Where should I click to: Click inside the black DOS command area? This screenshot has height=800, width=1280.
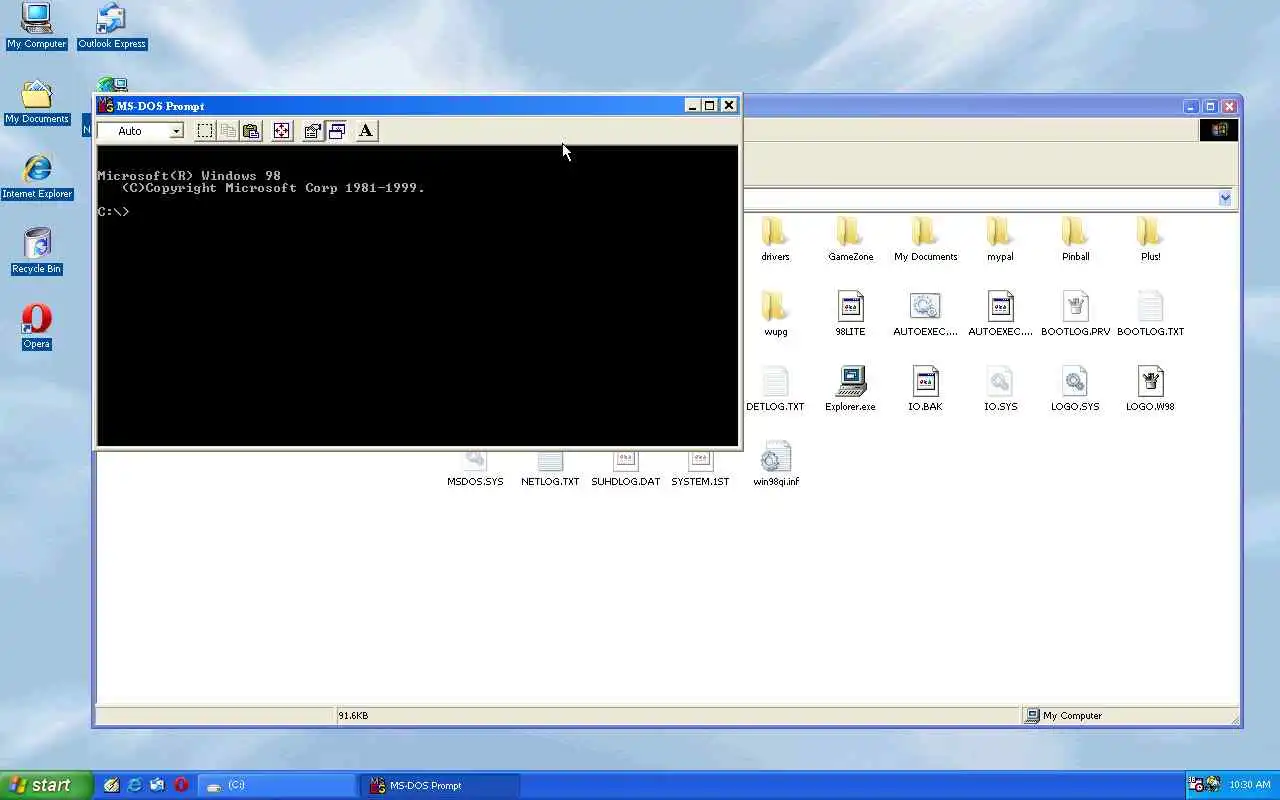point(418,295)
